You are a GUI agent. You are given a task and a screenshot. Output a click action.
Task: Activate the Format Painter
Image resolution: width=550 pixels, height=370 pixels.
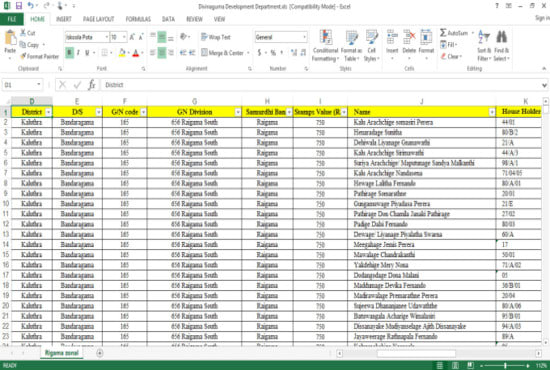coord(39,56)
